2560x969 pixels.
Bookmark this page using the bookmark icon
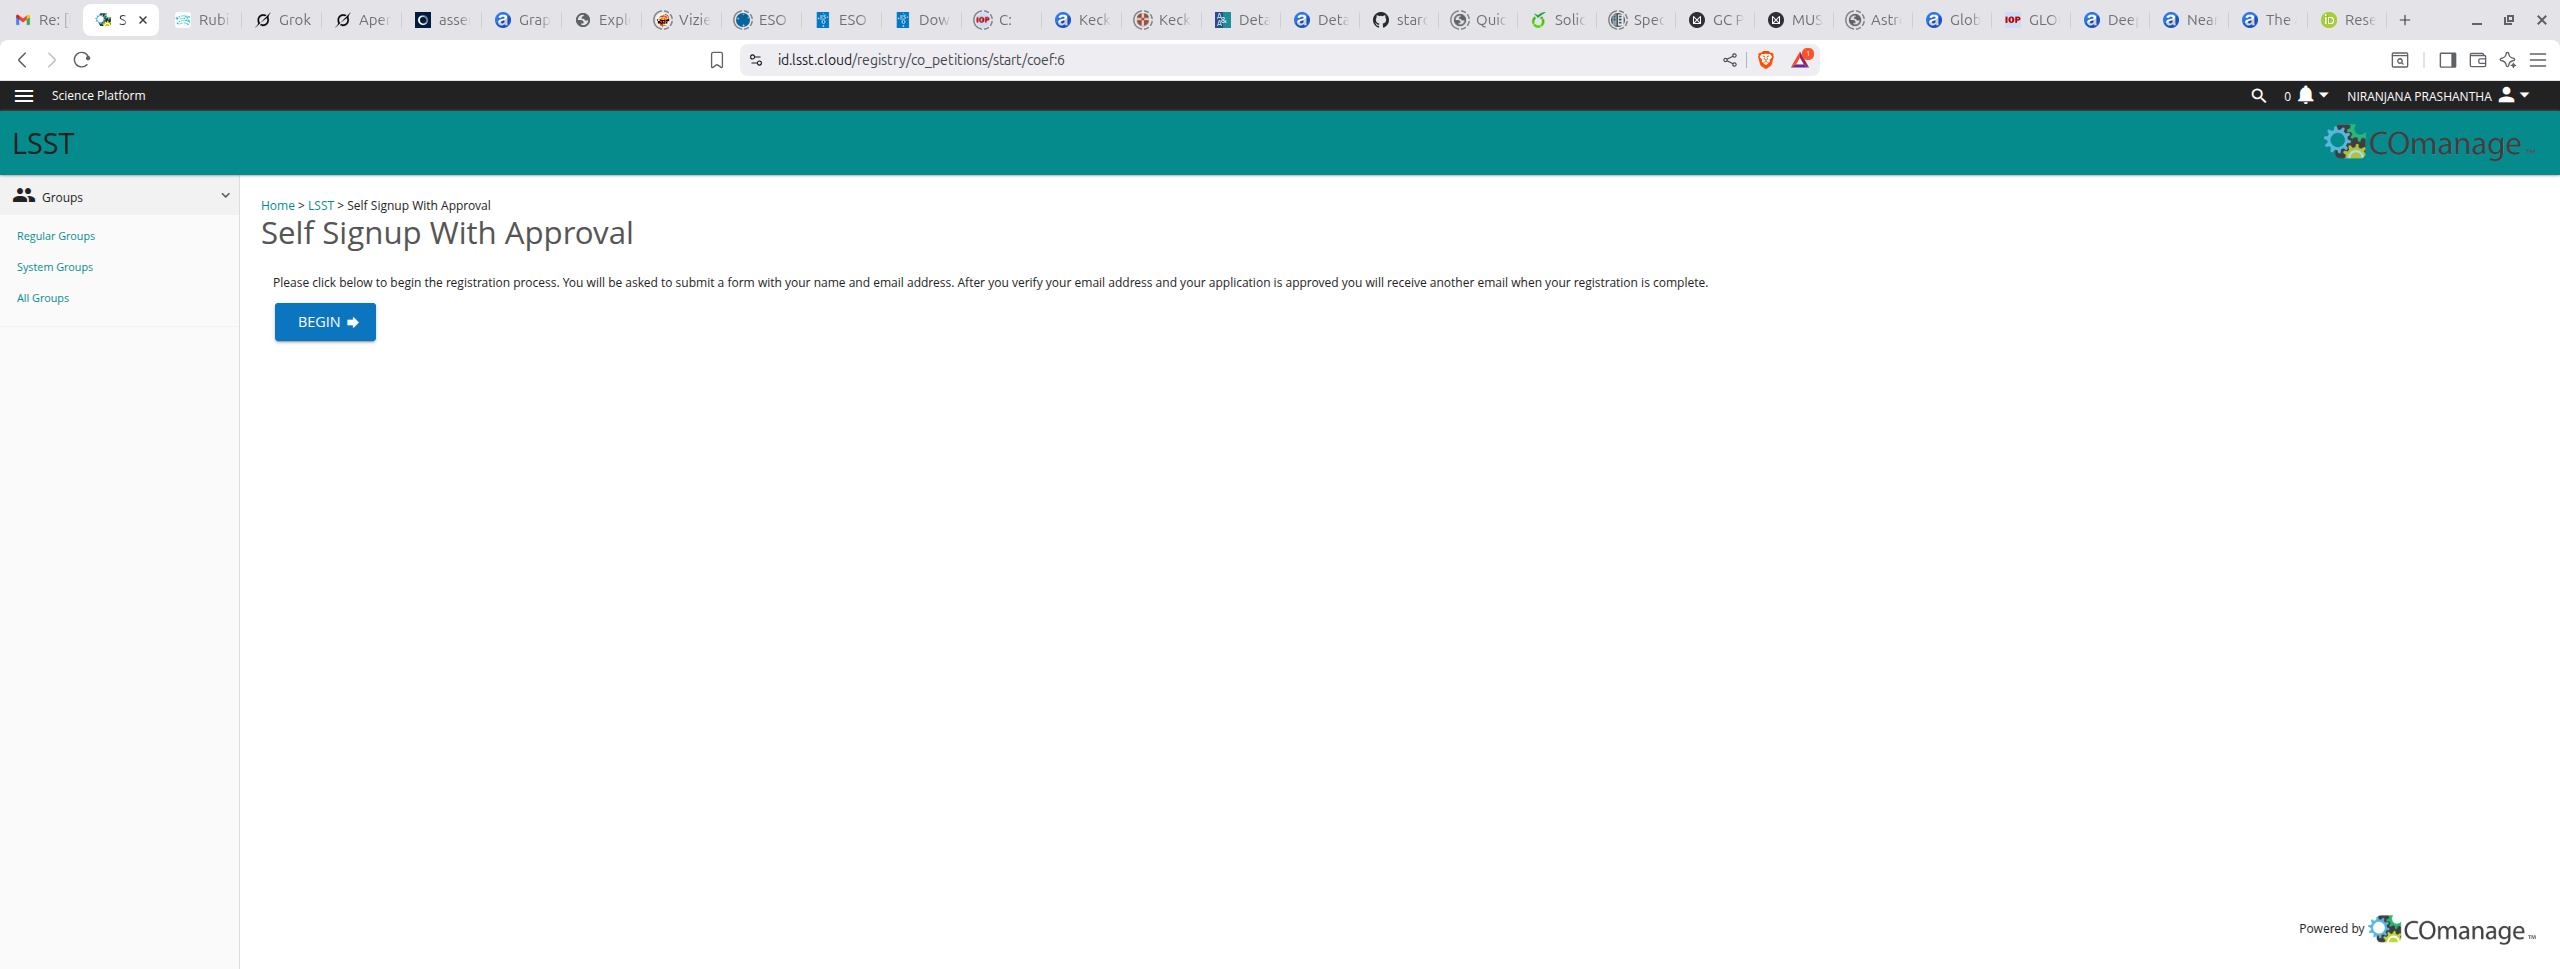(717, 60)
